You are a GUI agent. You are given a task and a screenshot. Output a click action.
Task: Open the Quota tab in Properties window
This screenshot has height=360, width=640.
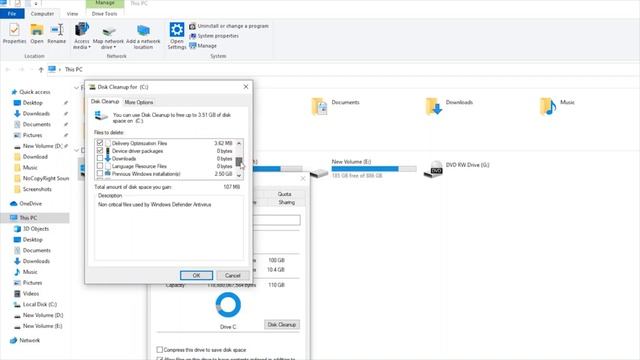click(284, 194)
